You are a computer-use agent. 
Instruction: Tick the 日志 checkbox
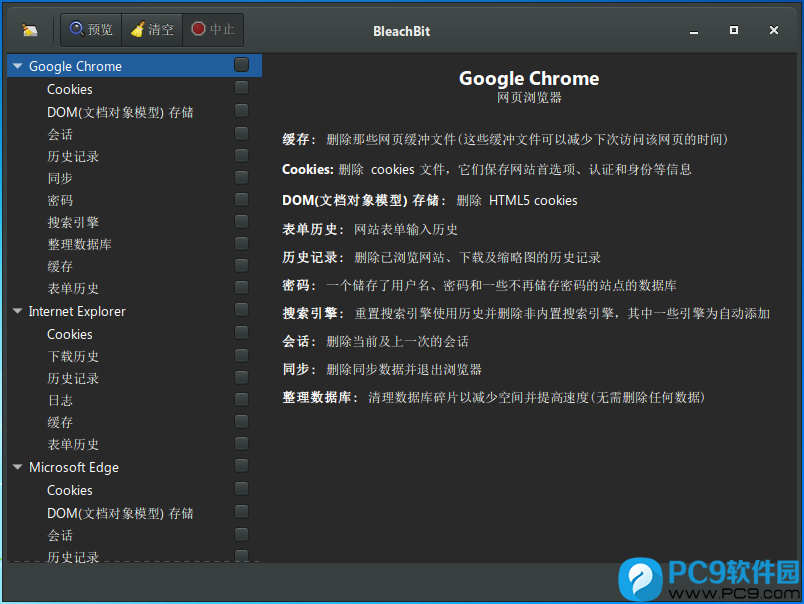[242, 399]
